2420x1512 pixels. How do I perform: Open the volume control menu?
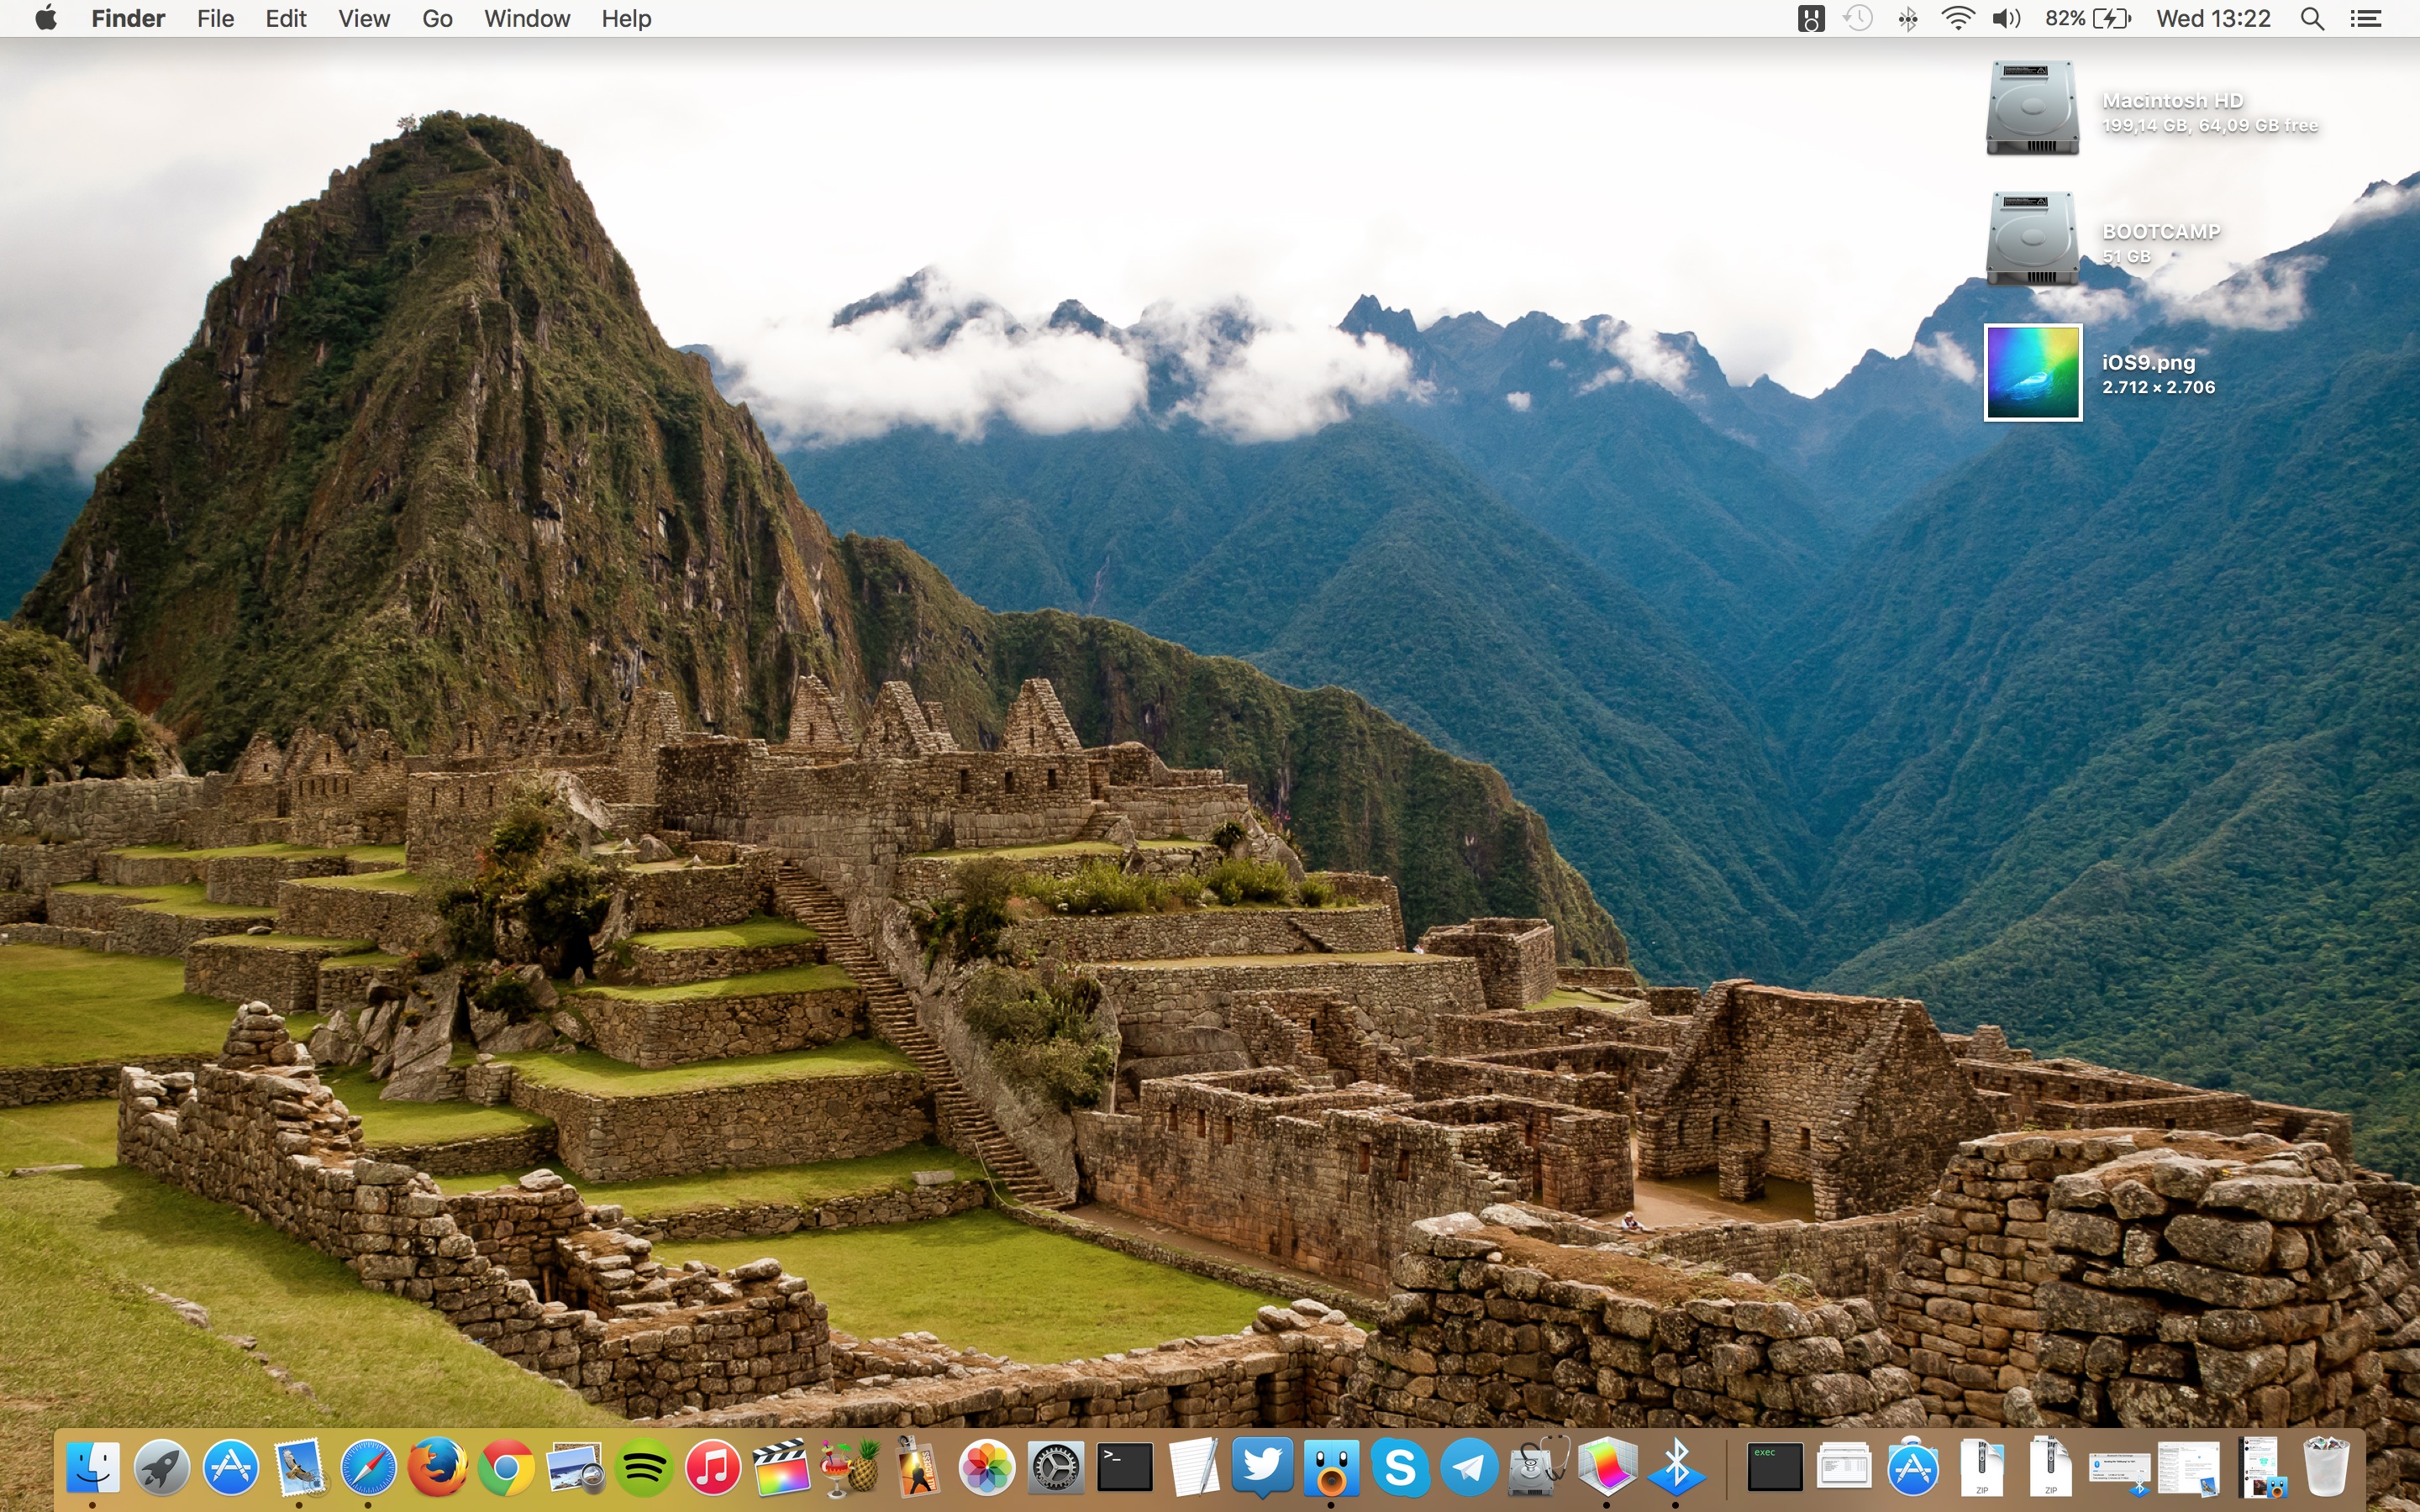point(2005,19)
